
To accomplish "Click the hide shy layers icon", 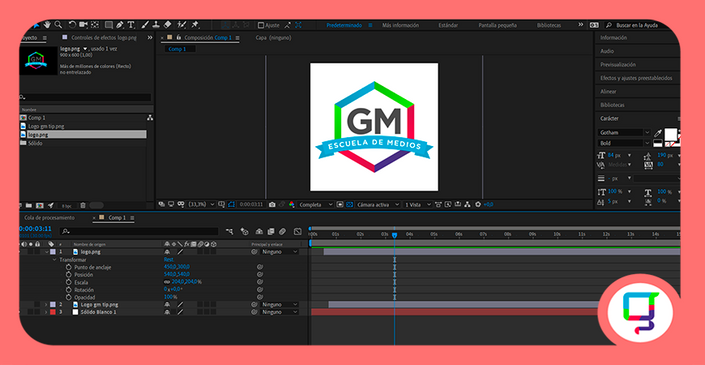I will pos(259,231).
